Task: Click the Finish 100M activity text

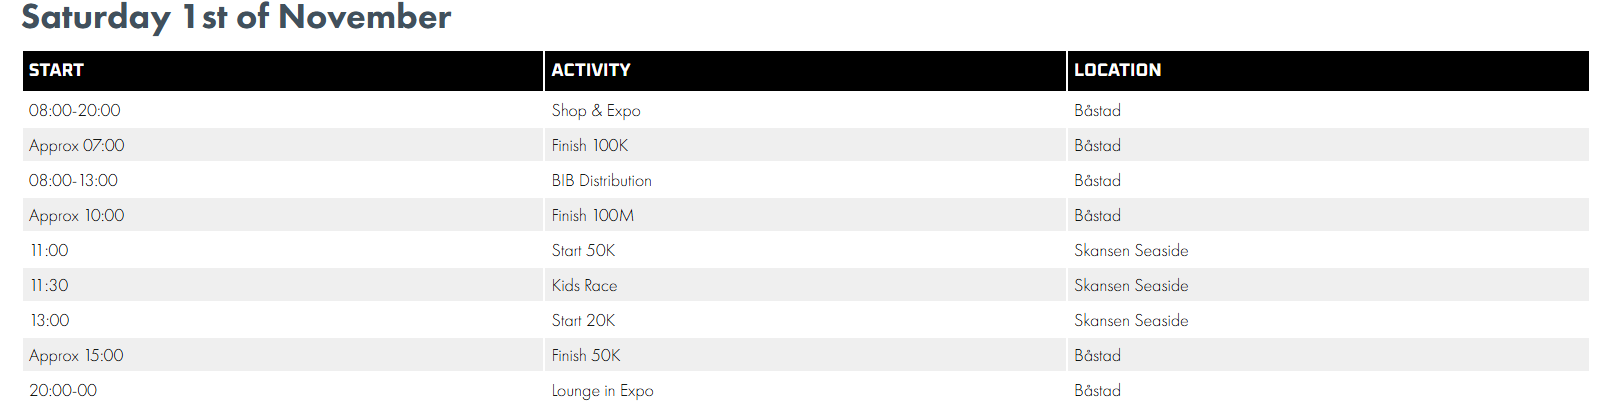Action: (x=592, y=216)
